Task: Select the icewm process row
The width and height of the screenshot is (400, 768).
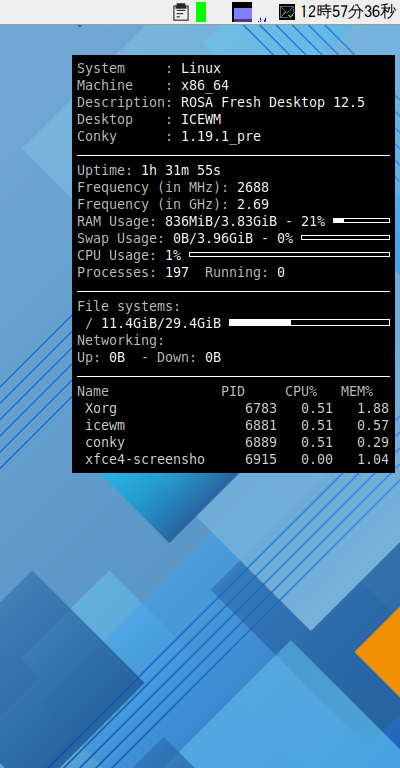Action: click(233, 426)
